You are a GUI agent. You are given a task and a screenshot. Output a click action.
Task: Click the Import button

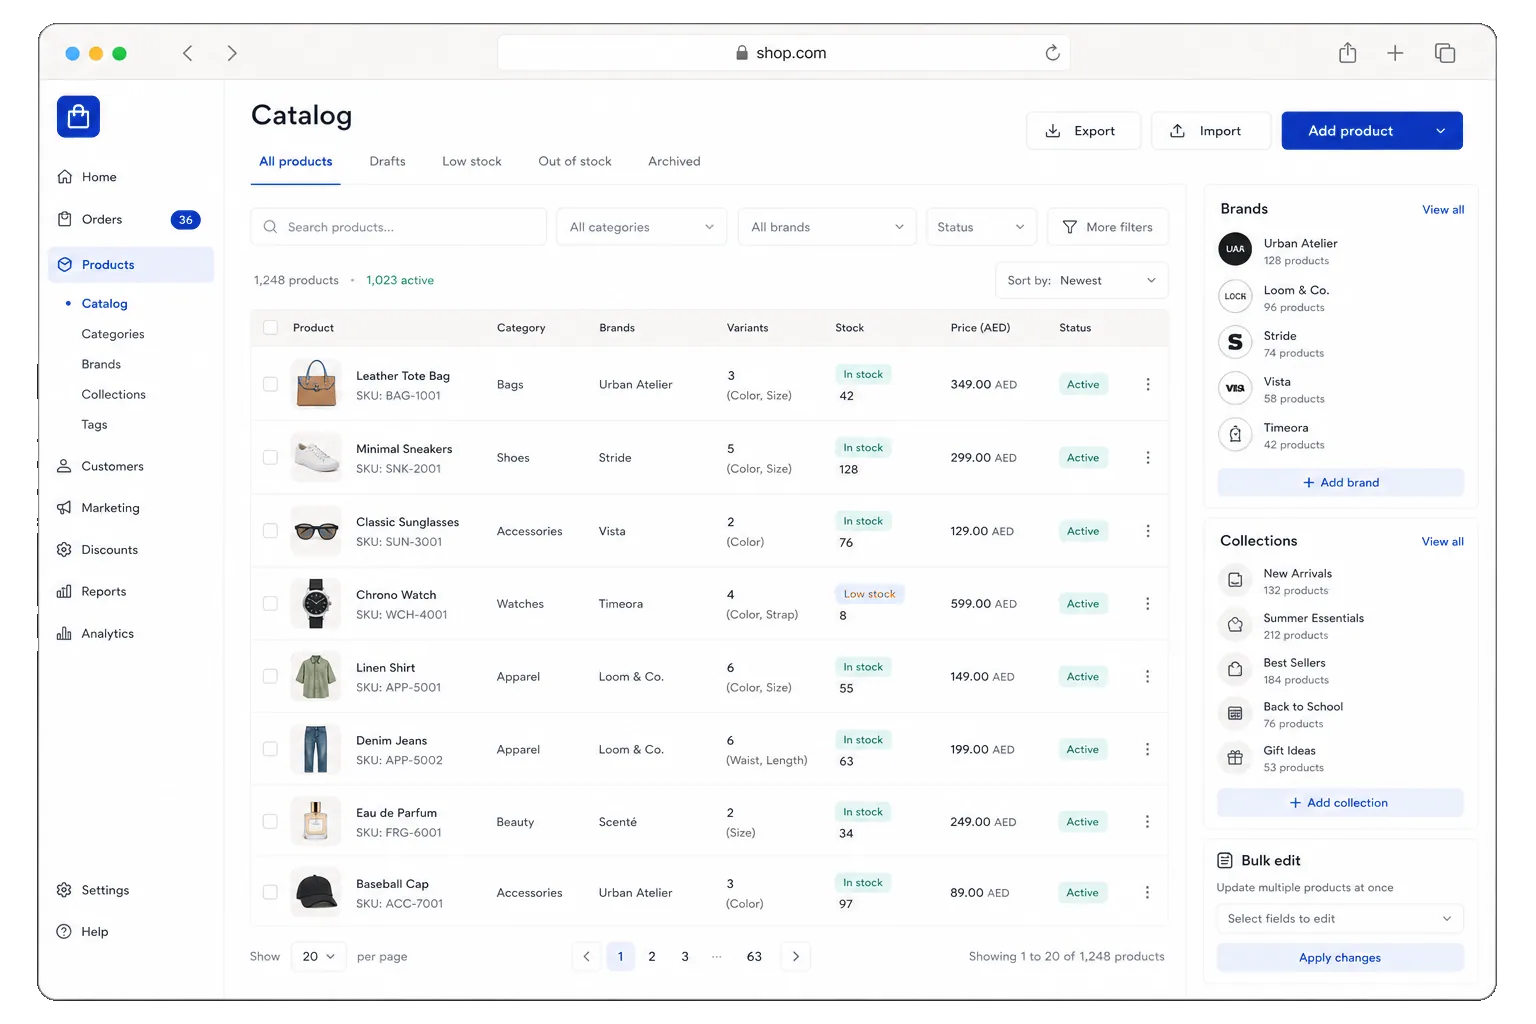click(1211, 131)
